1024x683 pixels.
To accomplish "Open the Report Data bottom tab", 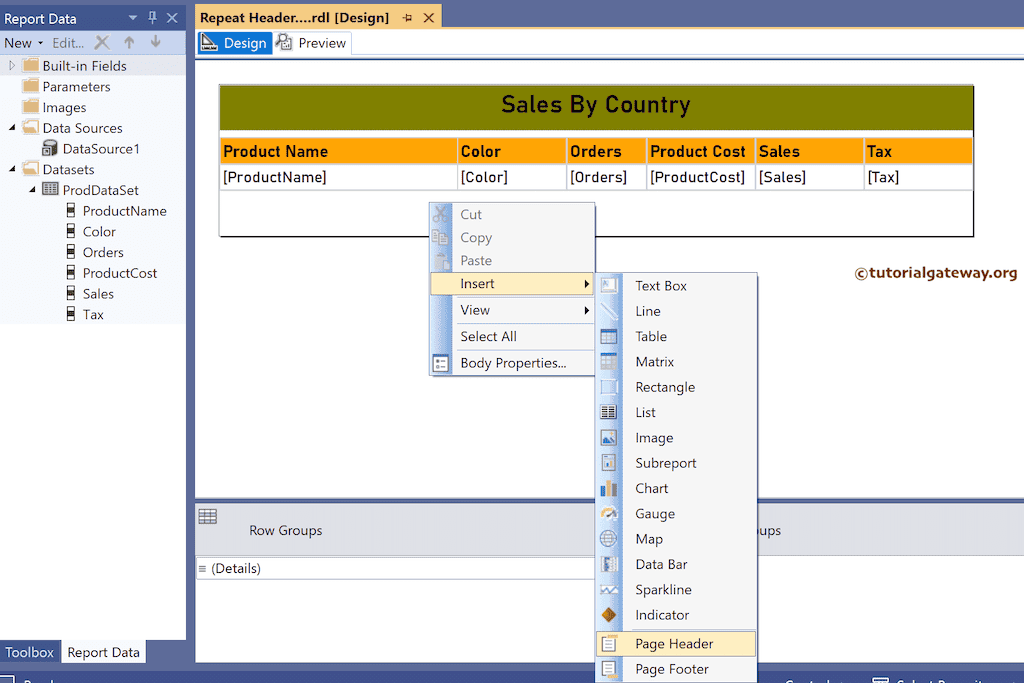I will pos(103,652).
